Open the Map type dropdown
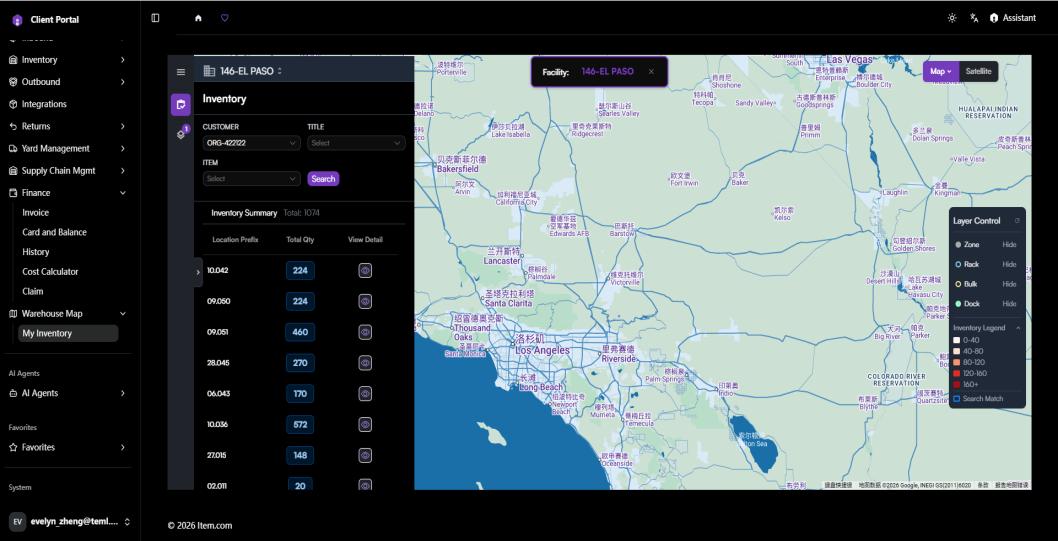 (x=941, y=71)
